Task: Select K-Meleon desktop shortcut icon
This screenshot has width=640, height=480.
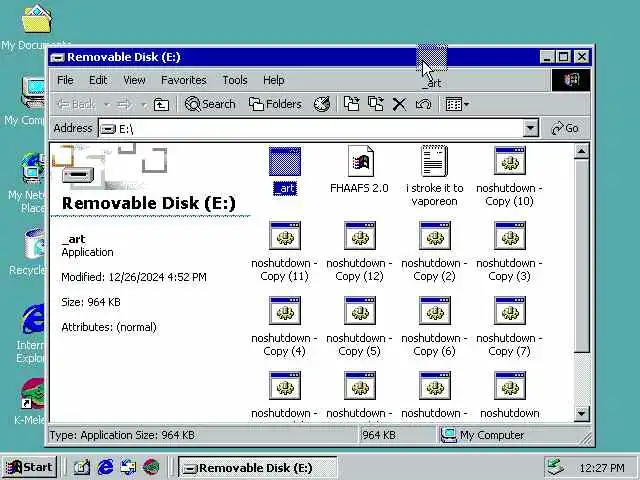Action: 33,394
